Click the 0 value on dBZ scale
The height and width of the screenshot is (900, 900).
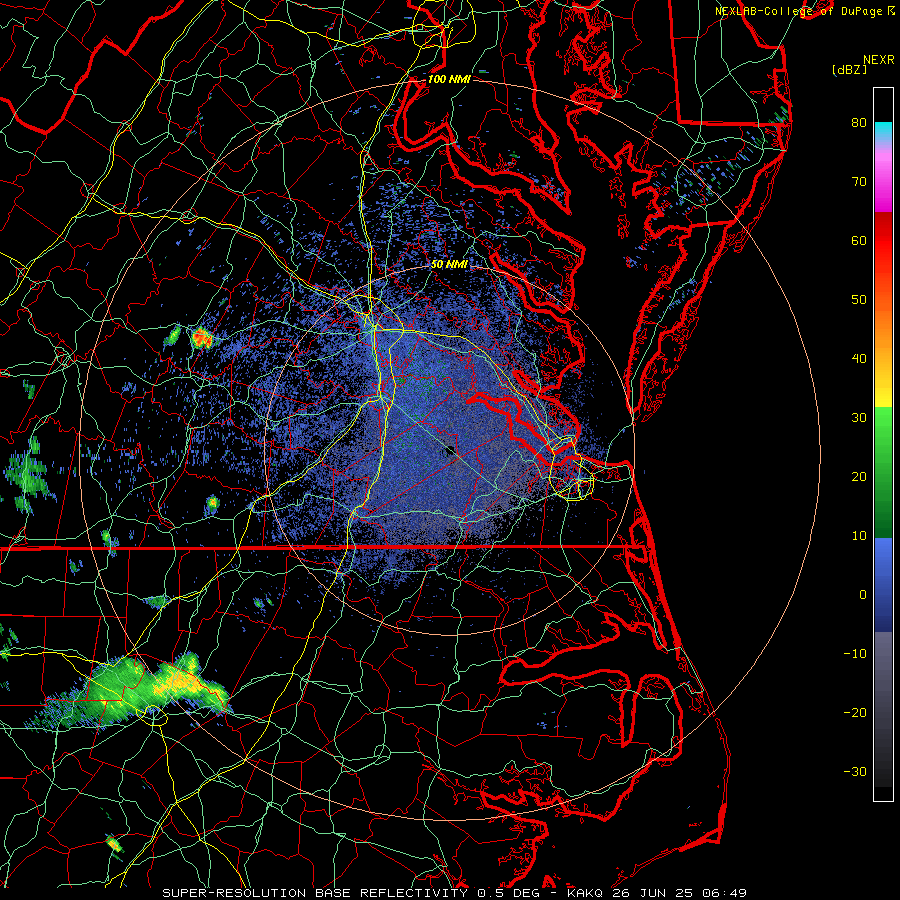pyautogui.click(x=863, y=595)
